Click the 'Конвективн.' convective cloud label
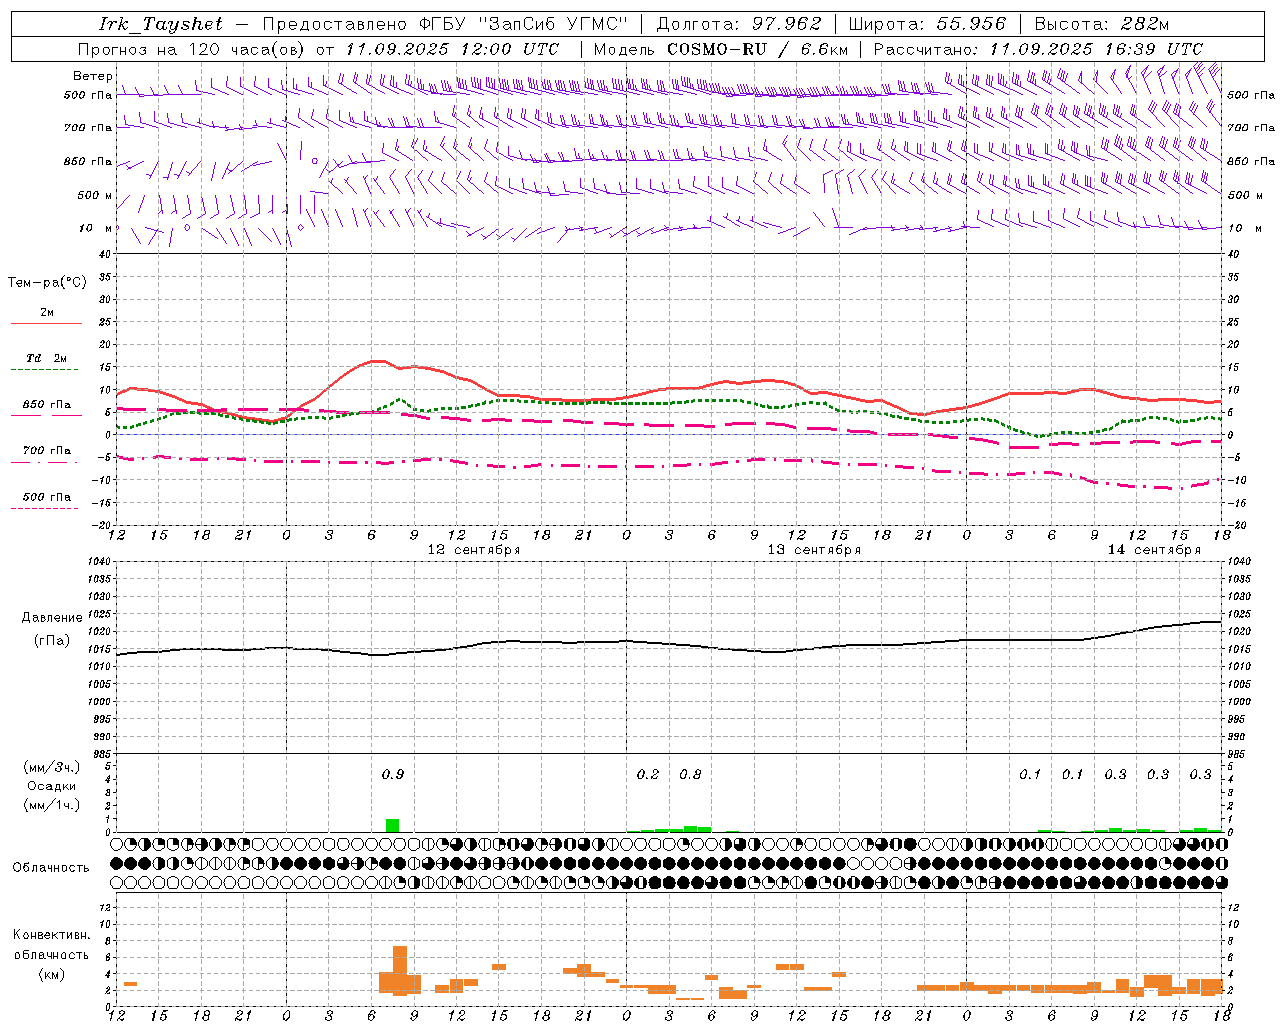The image size is (1280, 1024). (x=51, y=935)
